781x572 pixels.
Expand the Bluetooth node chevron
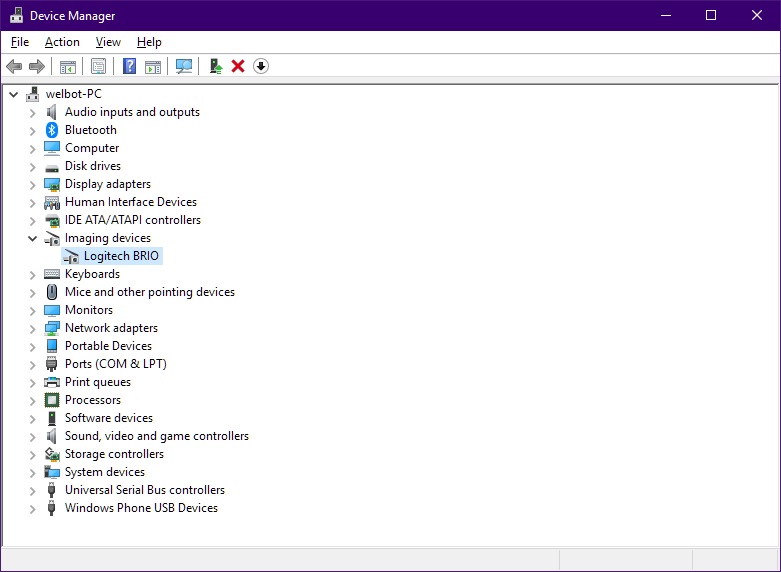click(32, 131)
